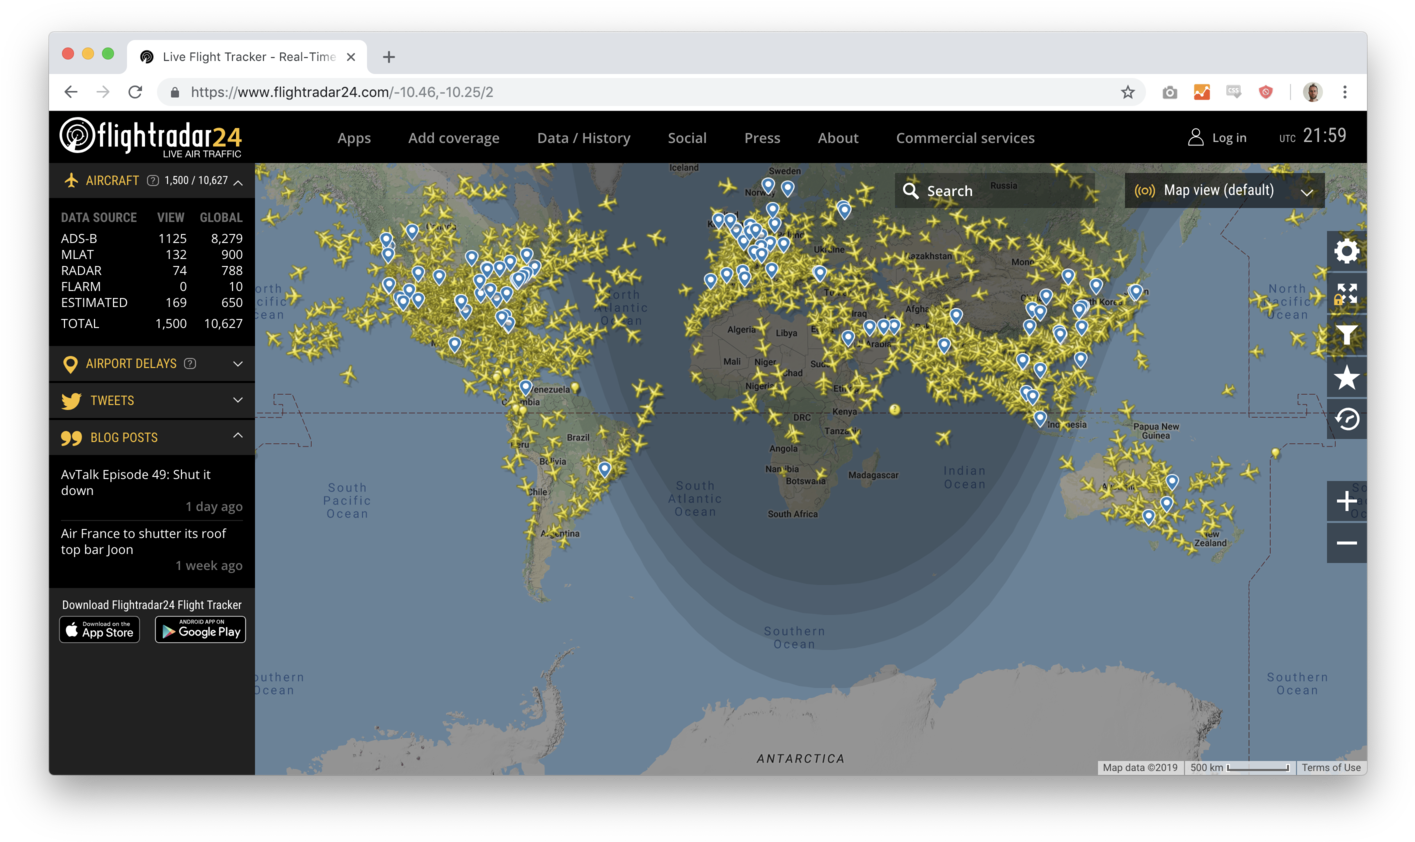This screenshot has height=842, width=1415.
Task: Open the browser three-dot menu
Action: click(x=1345, y=92)
